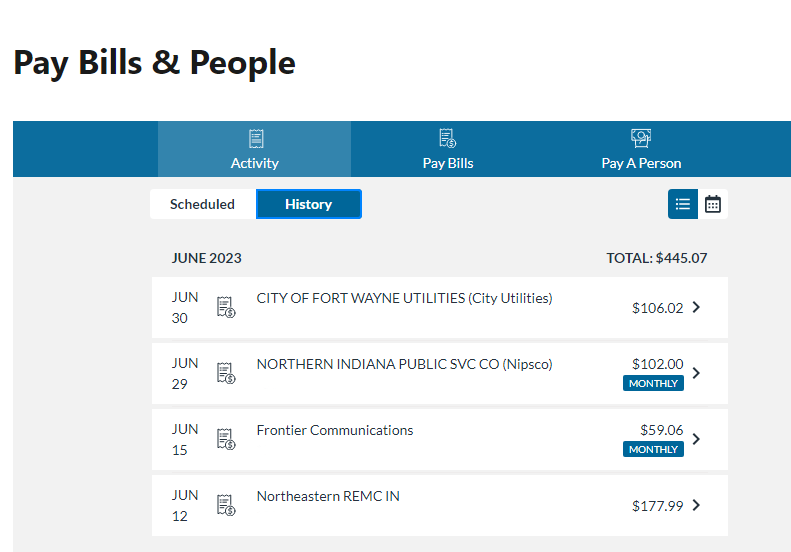Image resolution: width=791 pixels, height=552 pixels.
Task: Click bill icon beside Frontier Communications
Action: pos(226,439)
